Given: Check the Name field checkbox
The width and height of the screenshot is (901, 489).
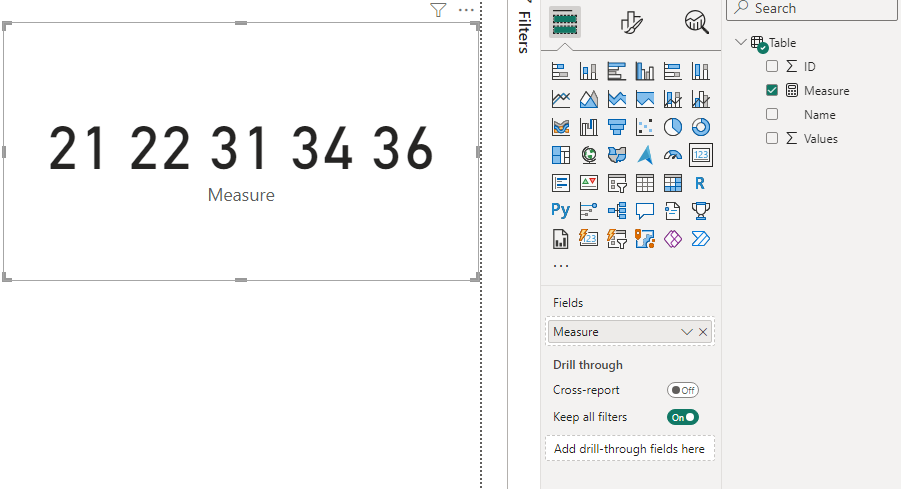Looking at the screenshot, I should point(772,114).
